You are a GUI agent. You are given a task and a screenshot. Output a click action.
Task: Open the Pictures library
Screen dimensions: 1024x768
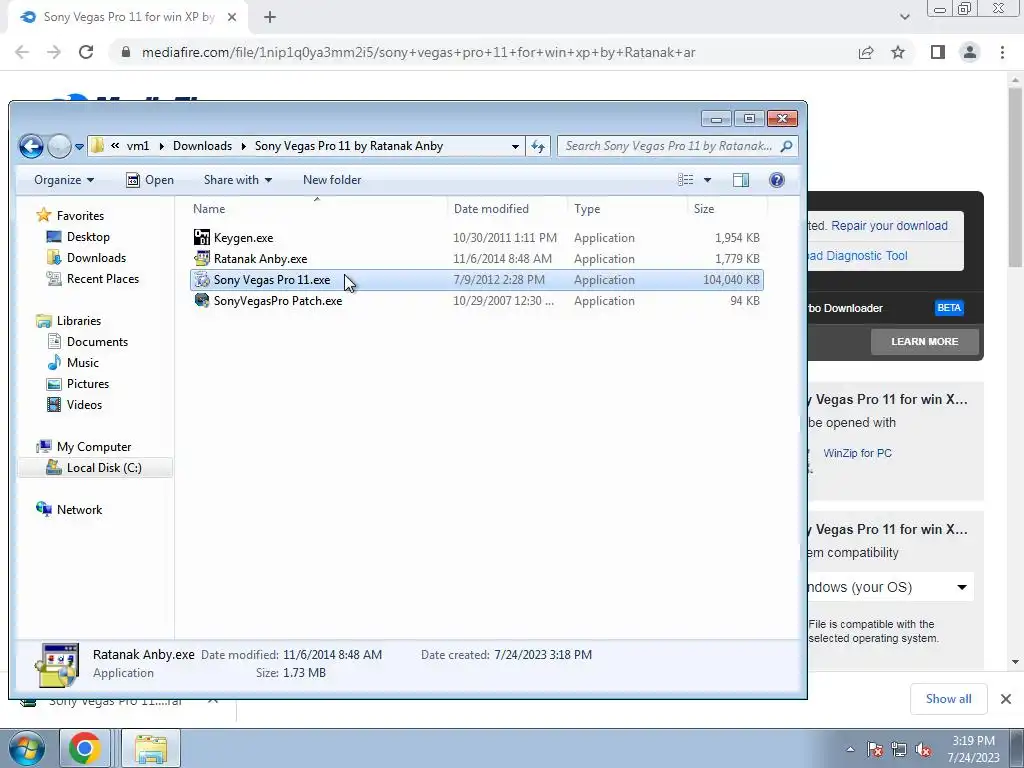point(78,383)
